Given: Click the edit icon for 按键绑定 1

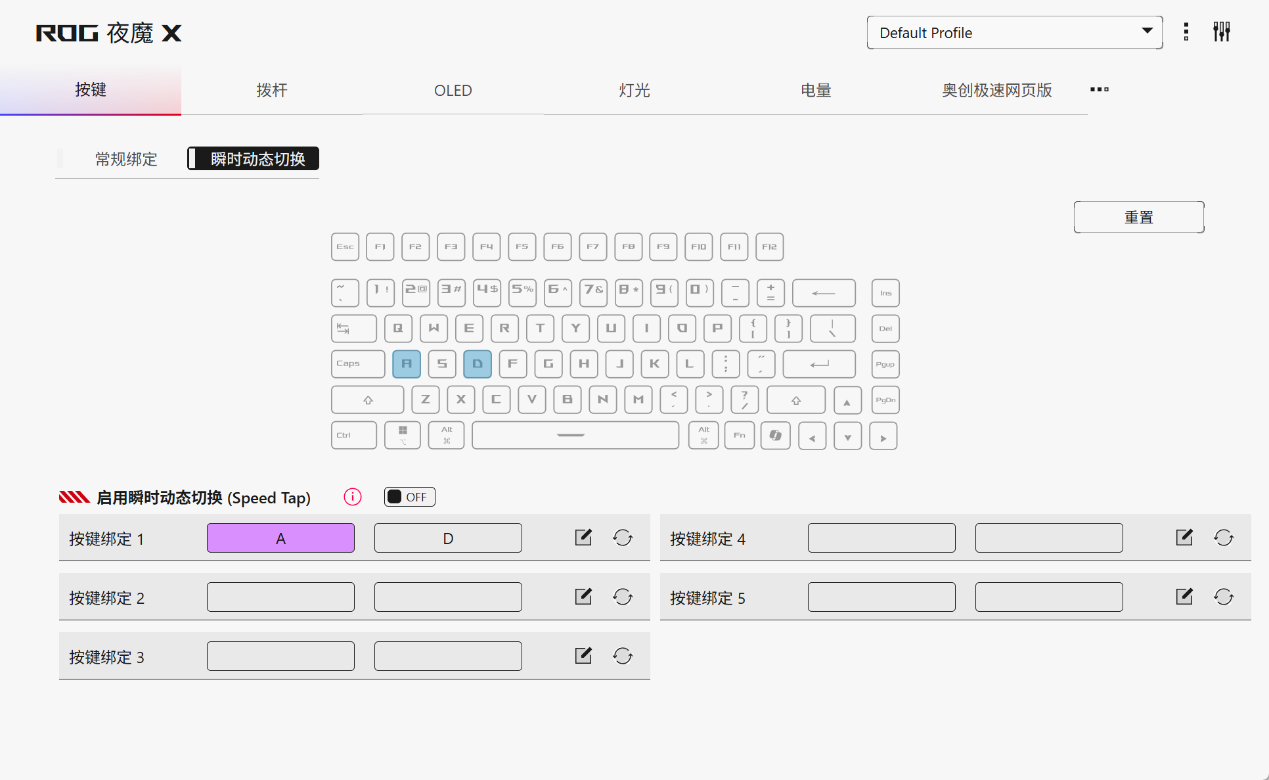Looking at the screenshot, I should pos(583,538).
